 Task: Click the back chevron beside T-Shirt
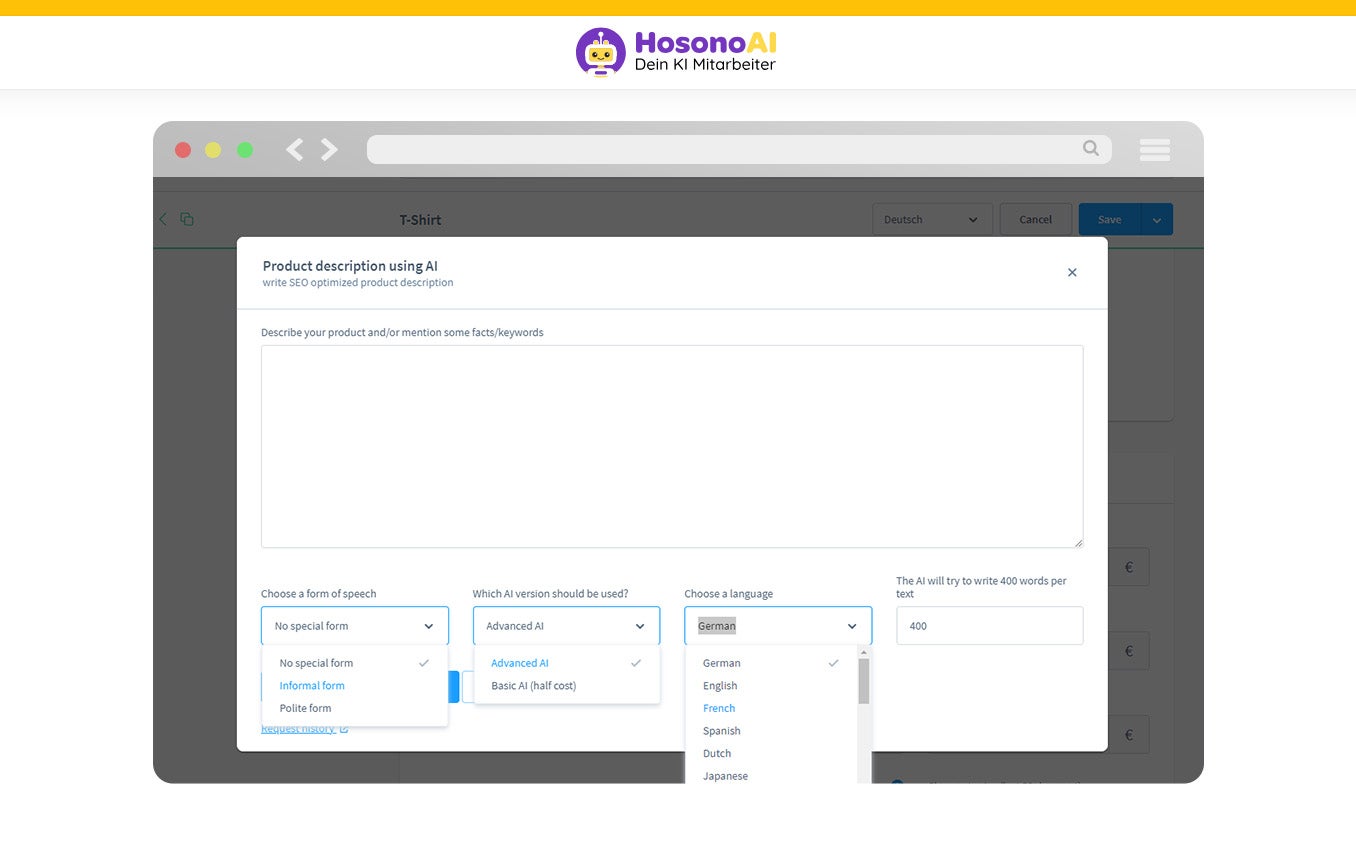tap(163, 219)
